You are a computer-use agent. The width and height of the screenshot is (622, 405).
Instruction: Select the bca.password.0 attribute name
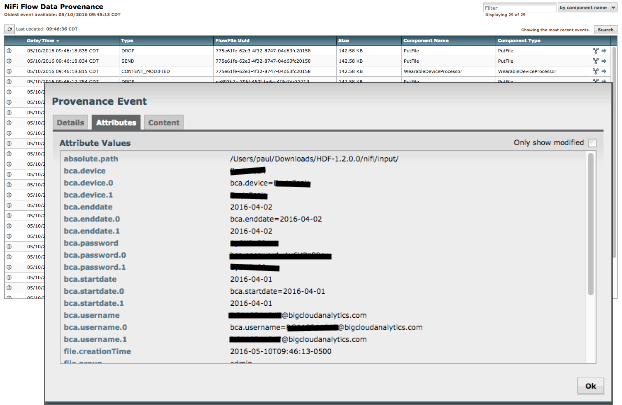(x=95, y=255)
